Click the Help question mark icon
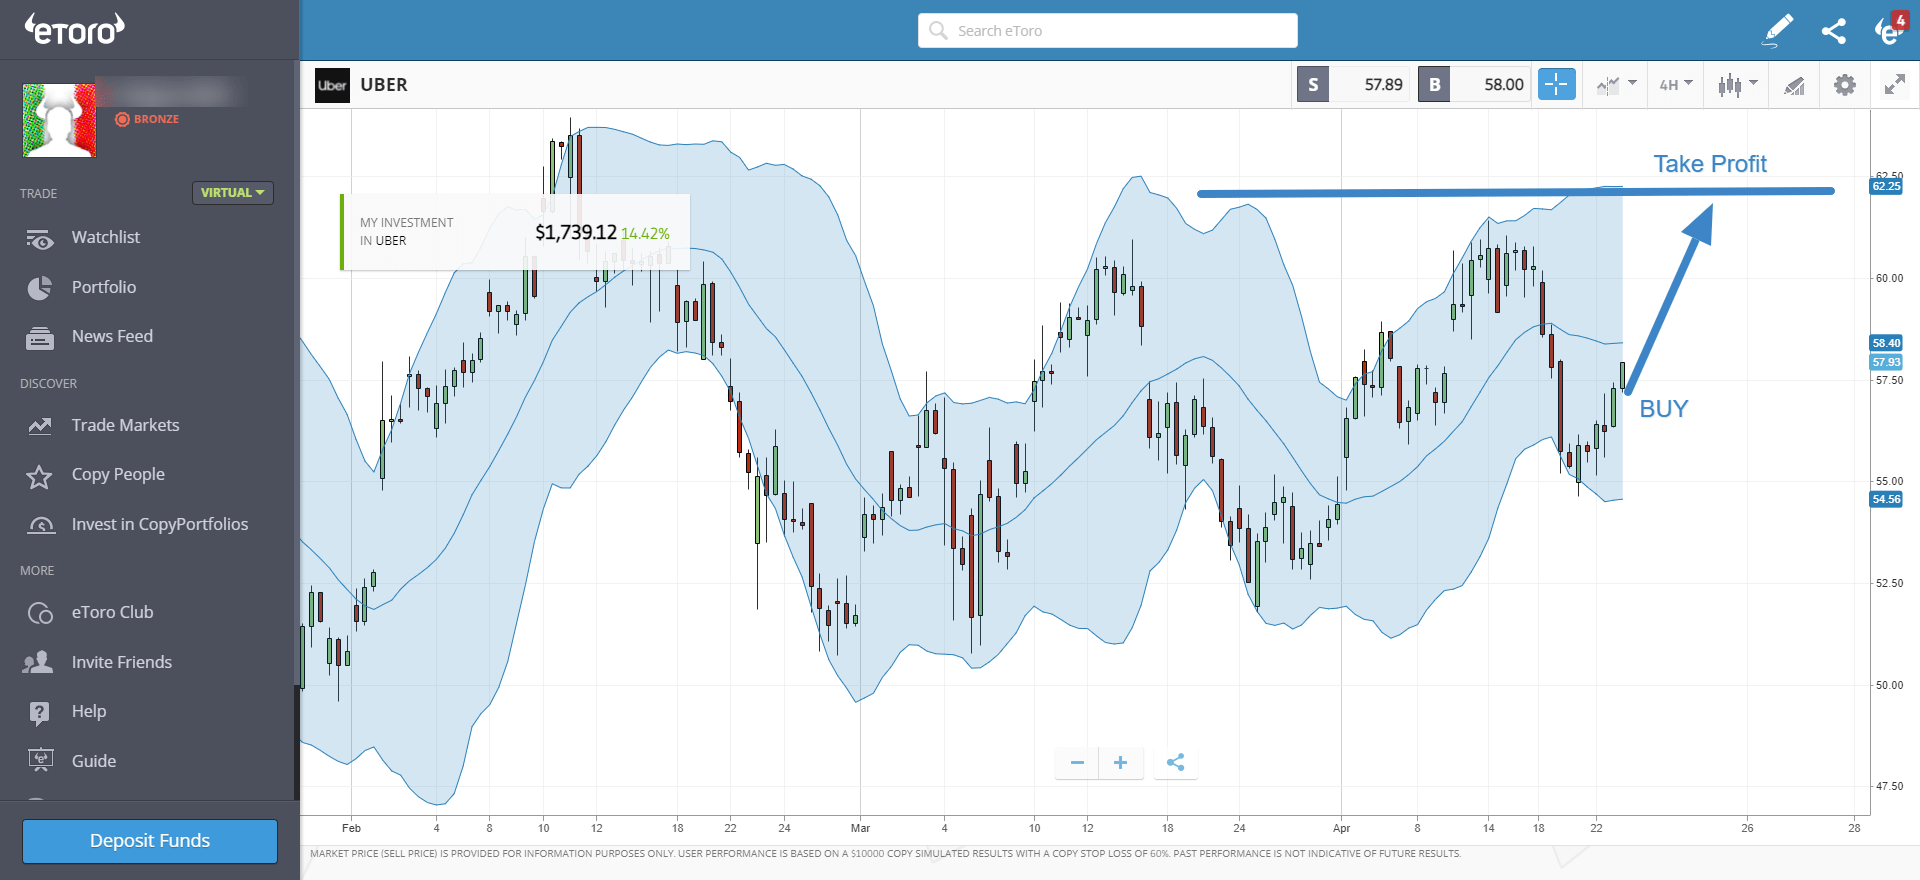 pyautogui.click(x=39, y=712)
